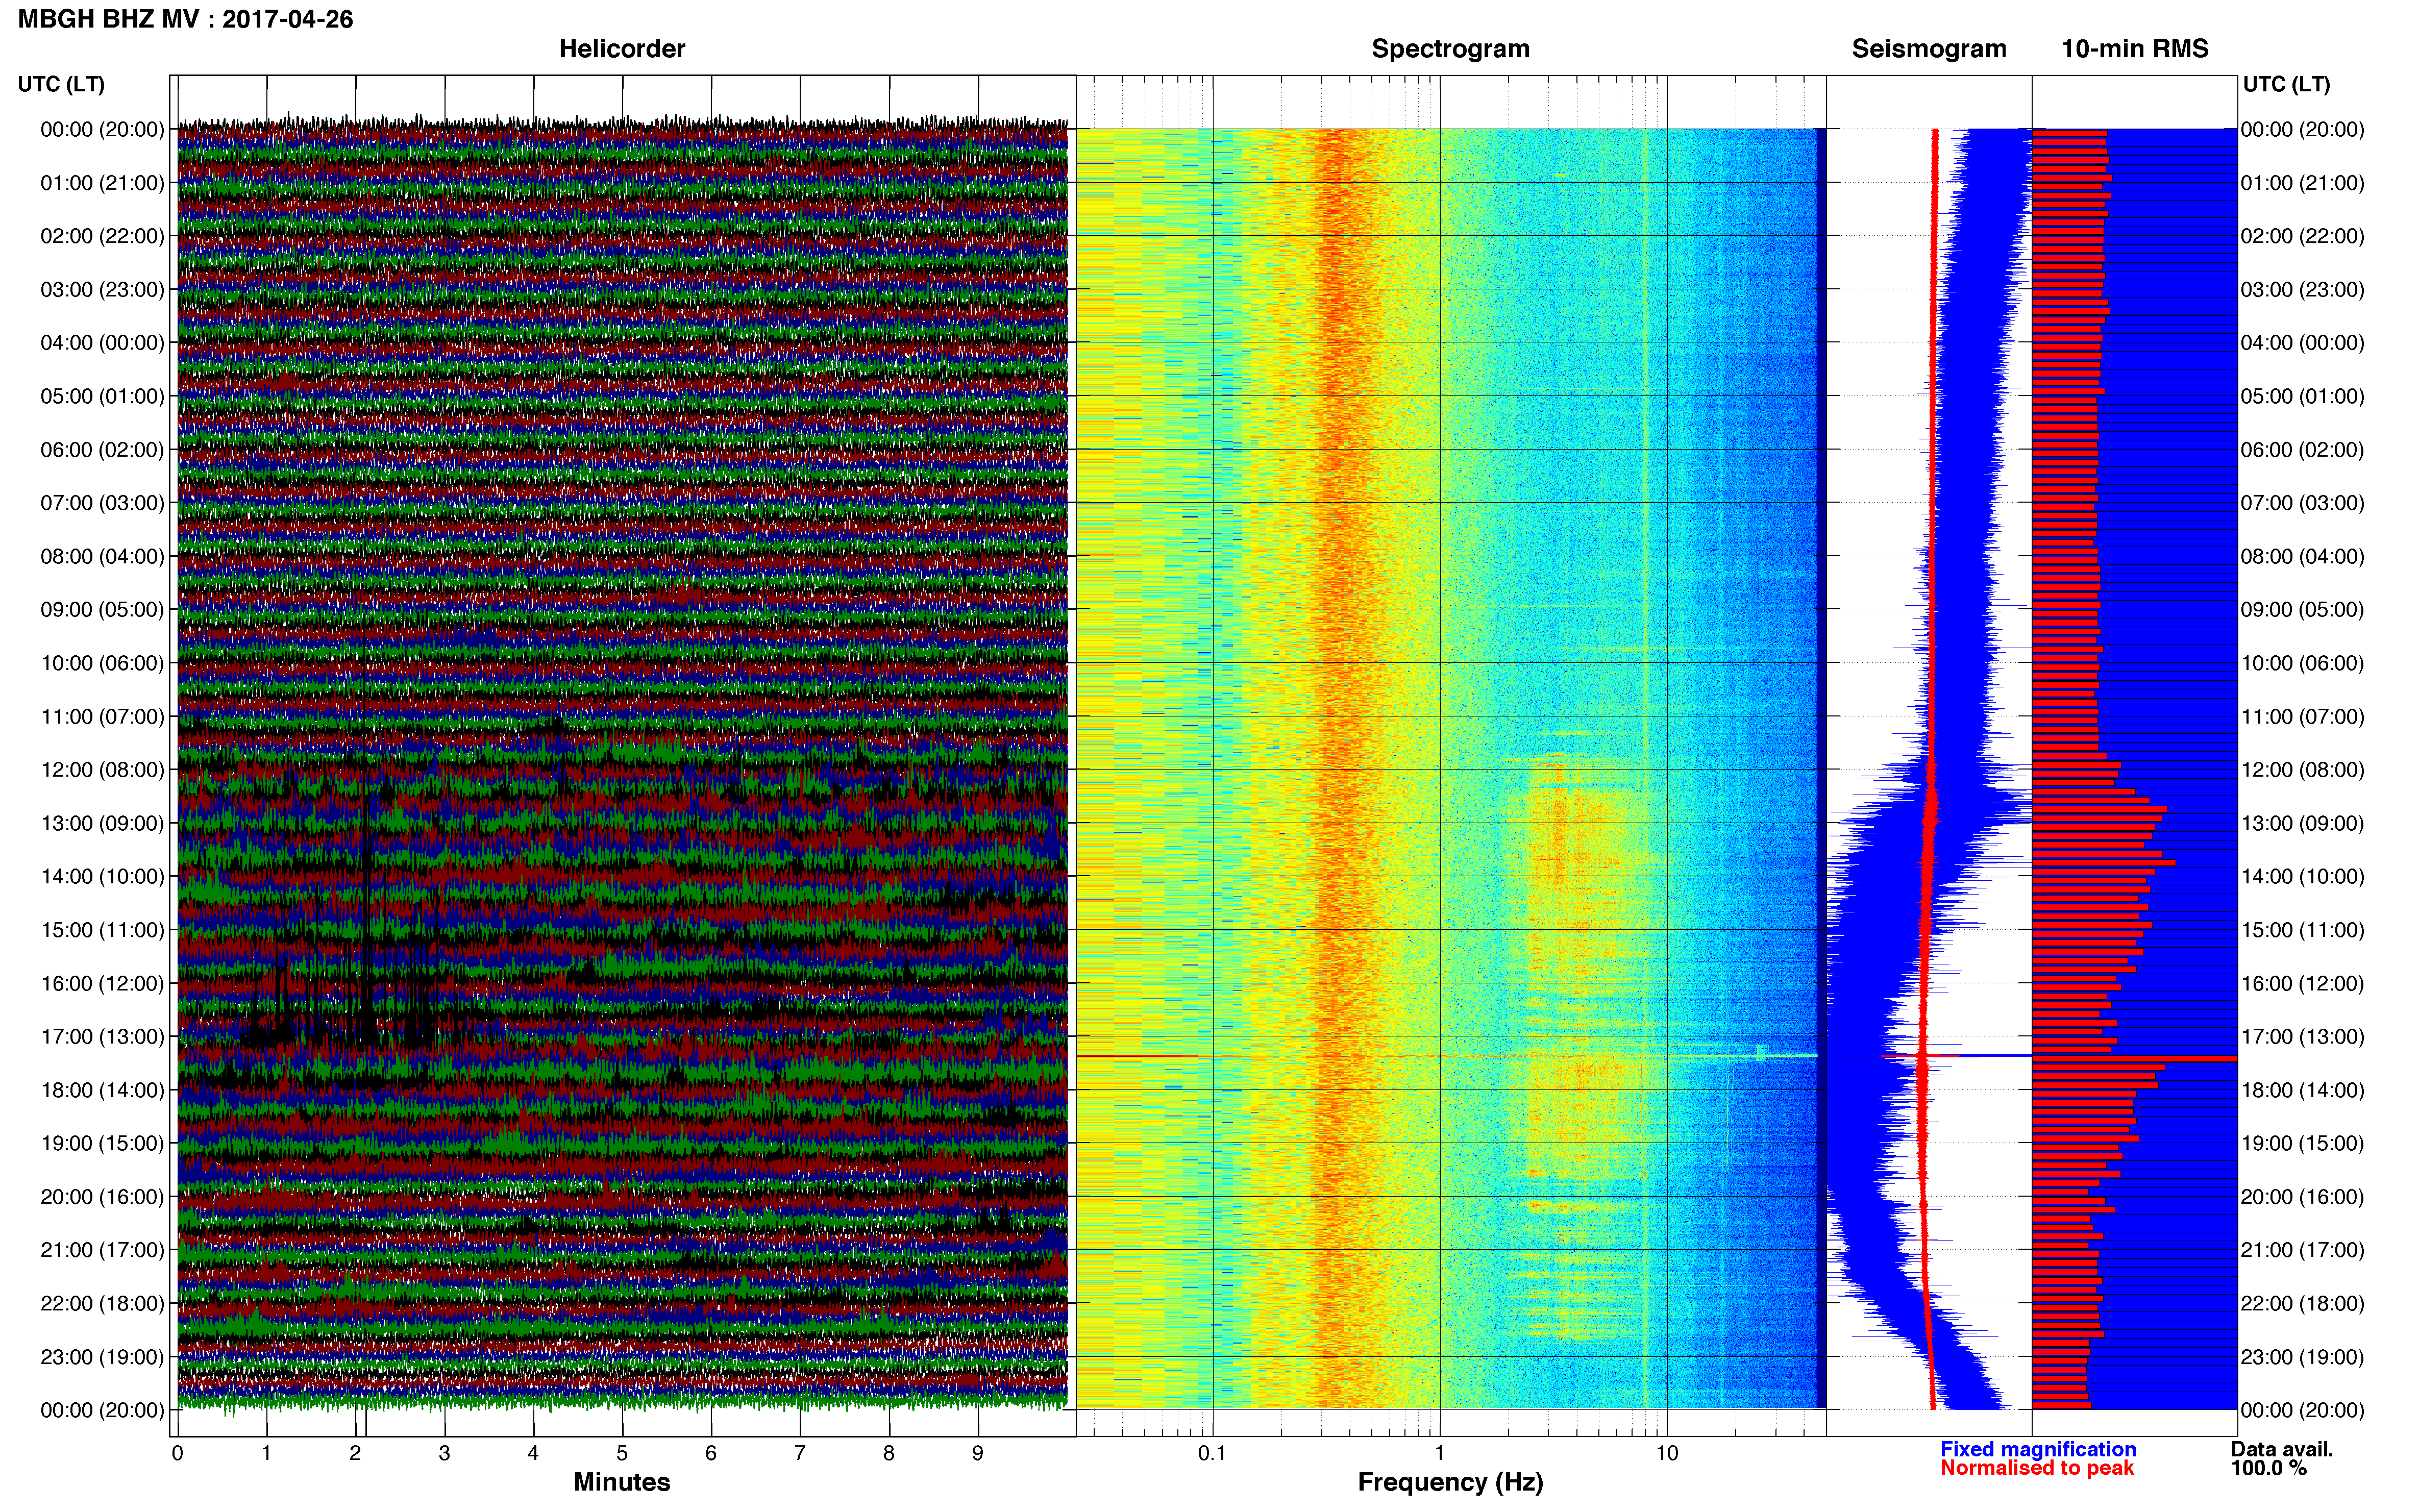Click the left 'UTC (LT)' axis label
This screenshot has height=1512, width=2419.
(x=61, y=84)
